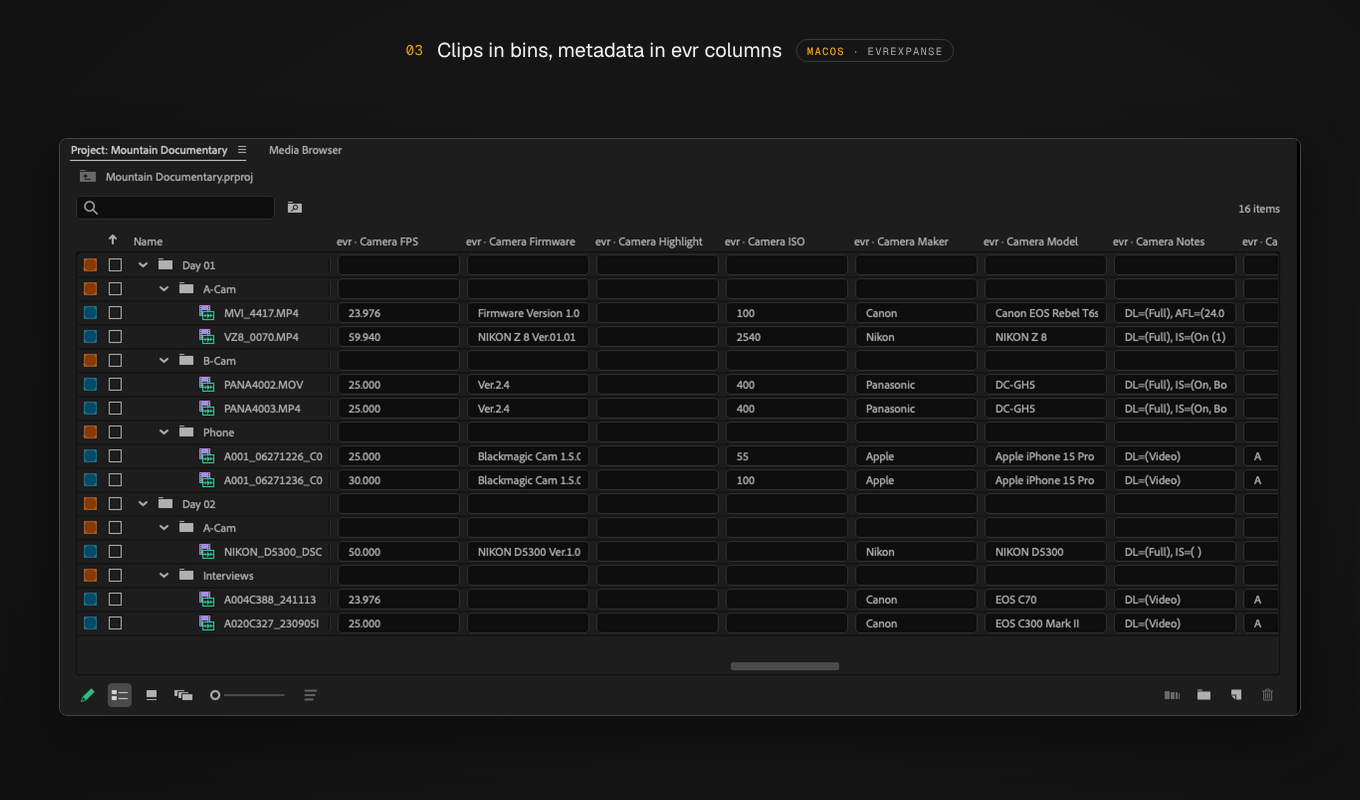Click the trash Clear icon

[1268, 695]
